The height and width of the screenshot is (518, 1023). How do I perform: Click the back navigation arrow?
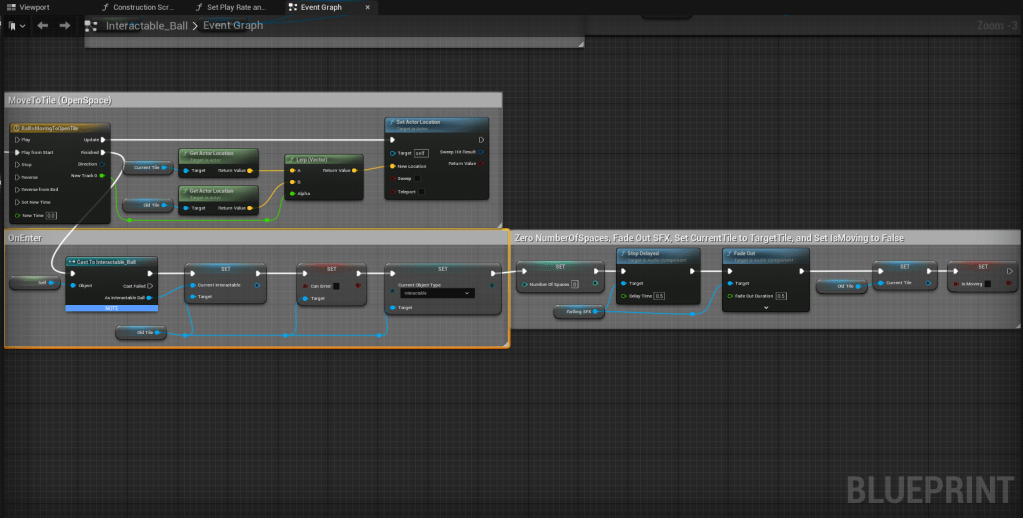pyautogui.click(x=42, y=25)
